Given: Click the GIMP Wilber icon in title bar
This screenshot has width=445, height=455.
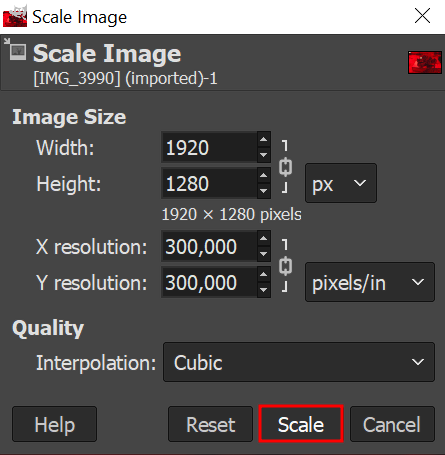Looking at the screenshot, I should click(15, 16).
